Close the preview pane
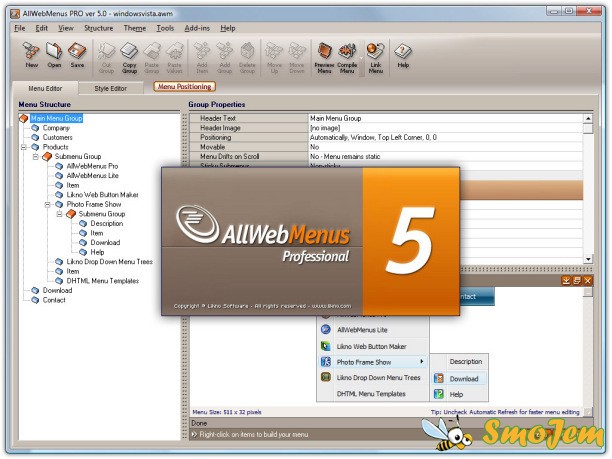 588,280
